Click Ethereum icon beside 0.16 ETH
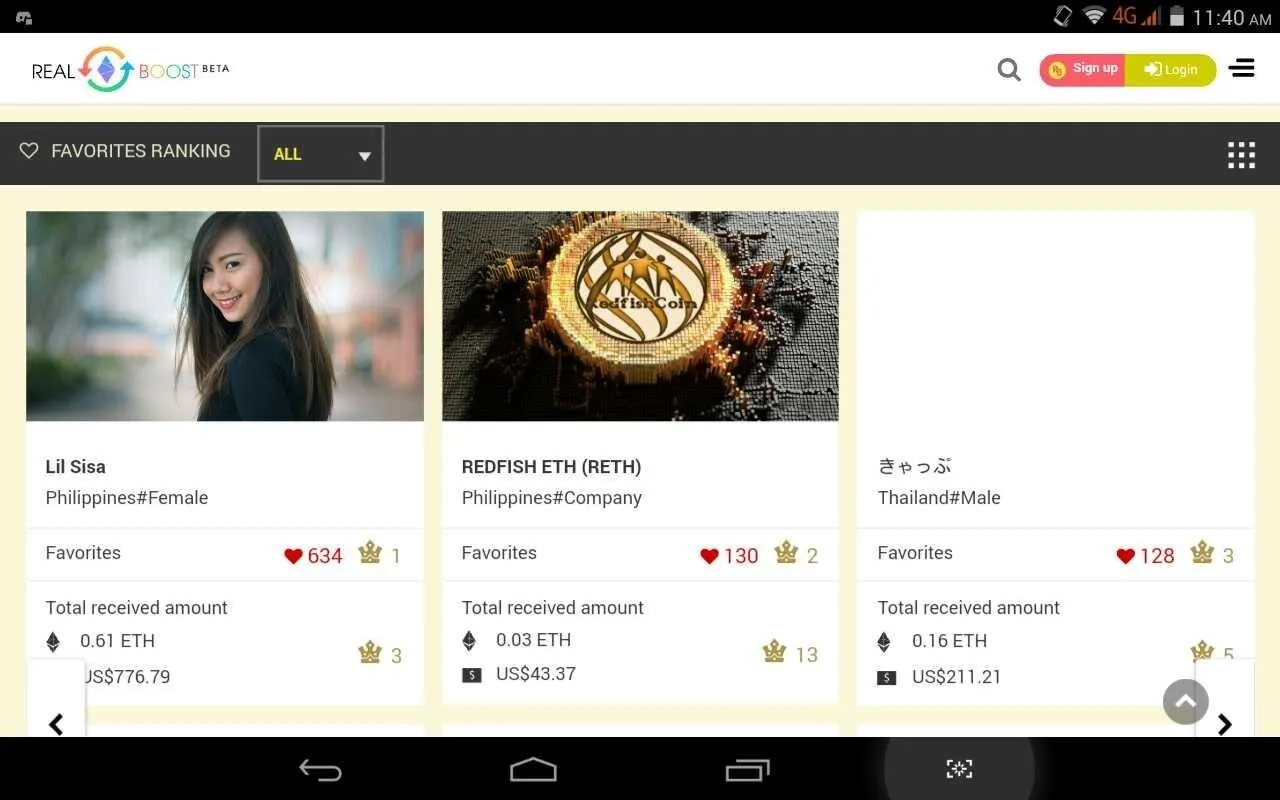 click(x=885, y=641)
